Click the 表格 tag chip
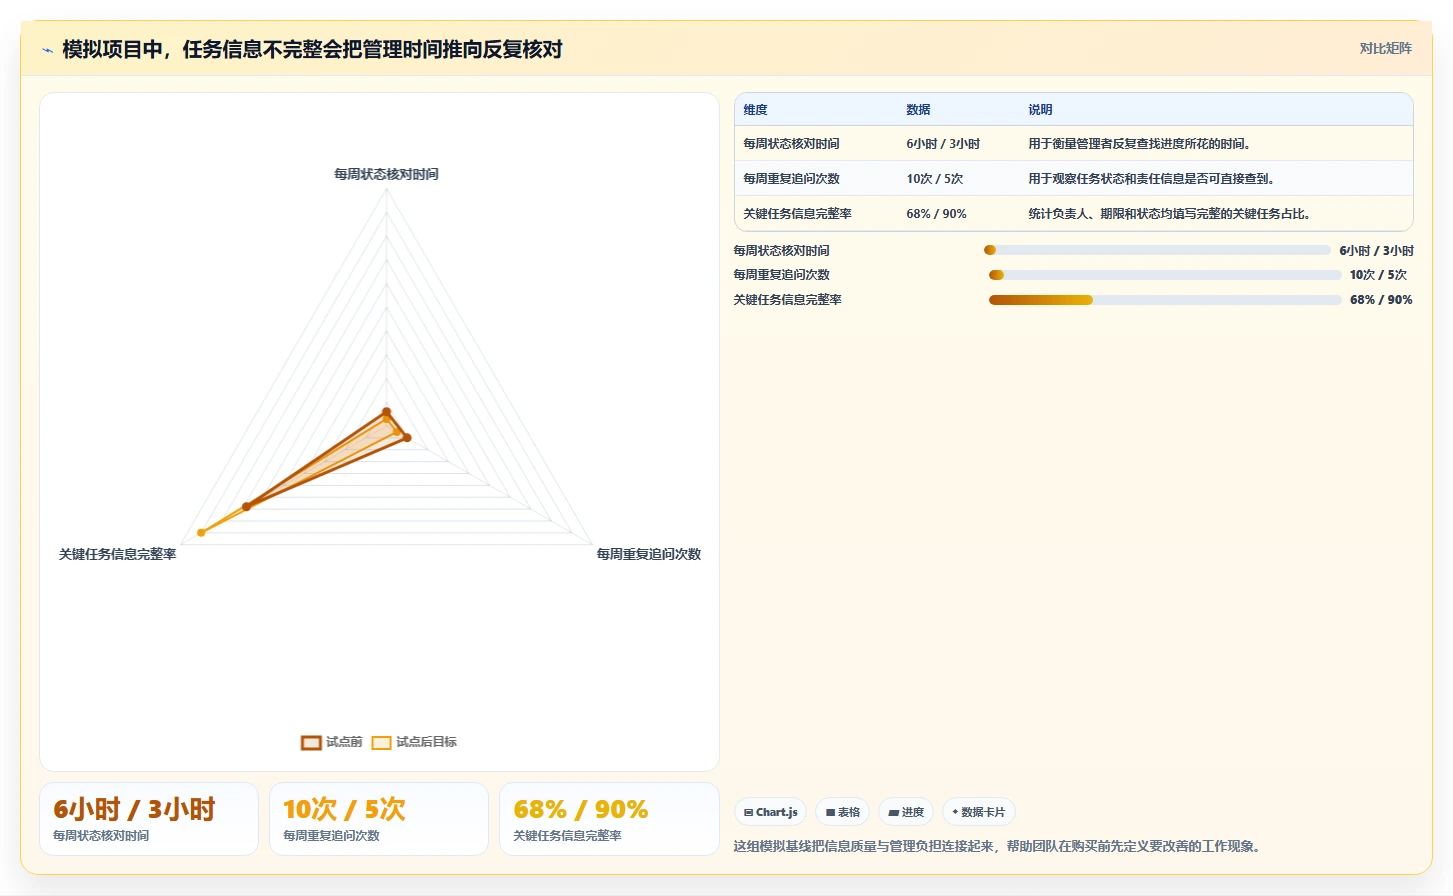This screenshot has height=896, width=1453. (842, 812)
